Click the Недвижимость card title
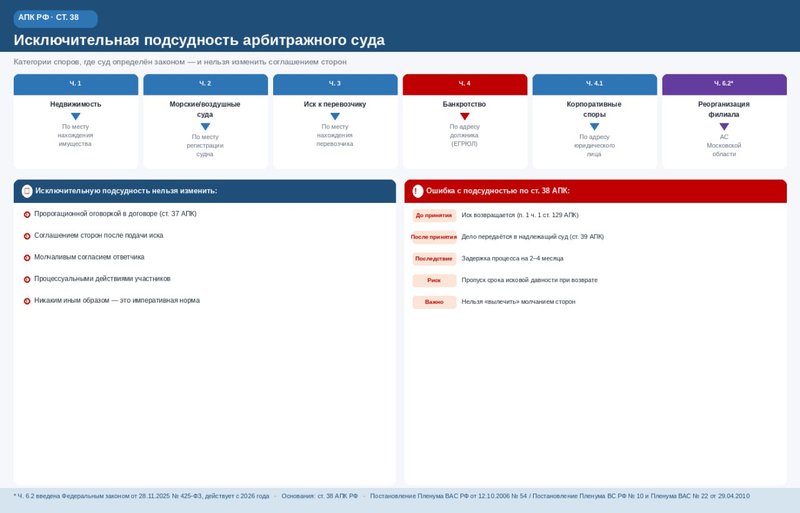The height and width of the screenshot is (513, 800). point(76,104)
